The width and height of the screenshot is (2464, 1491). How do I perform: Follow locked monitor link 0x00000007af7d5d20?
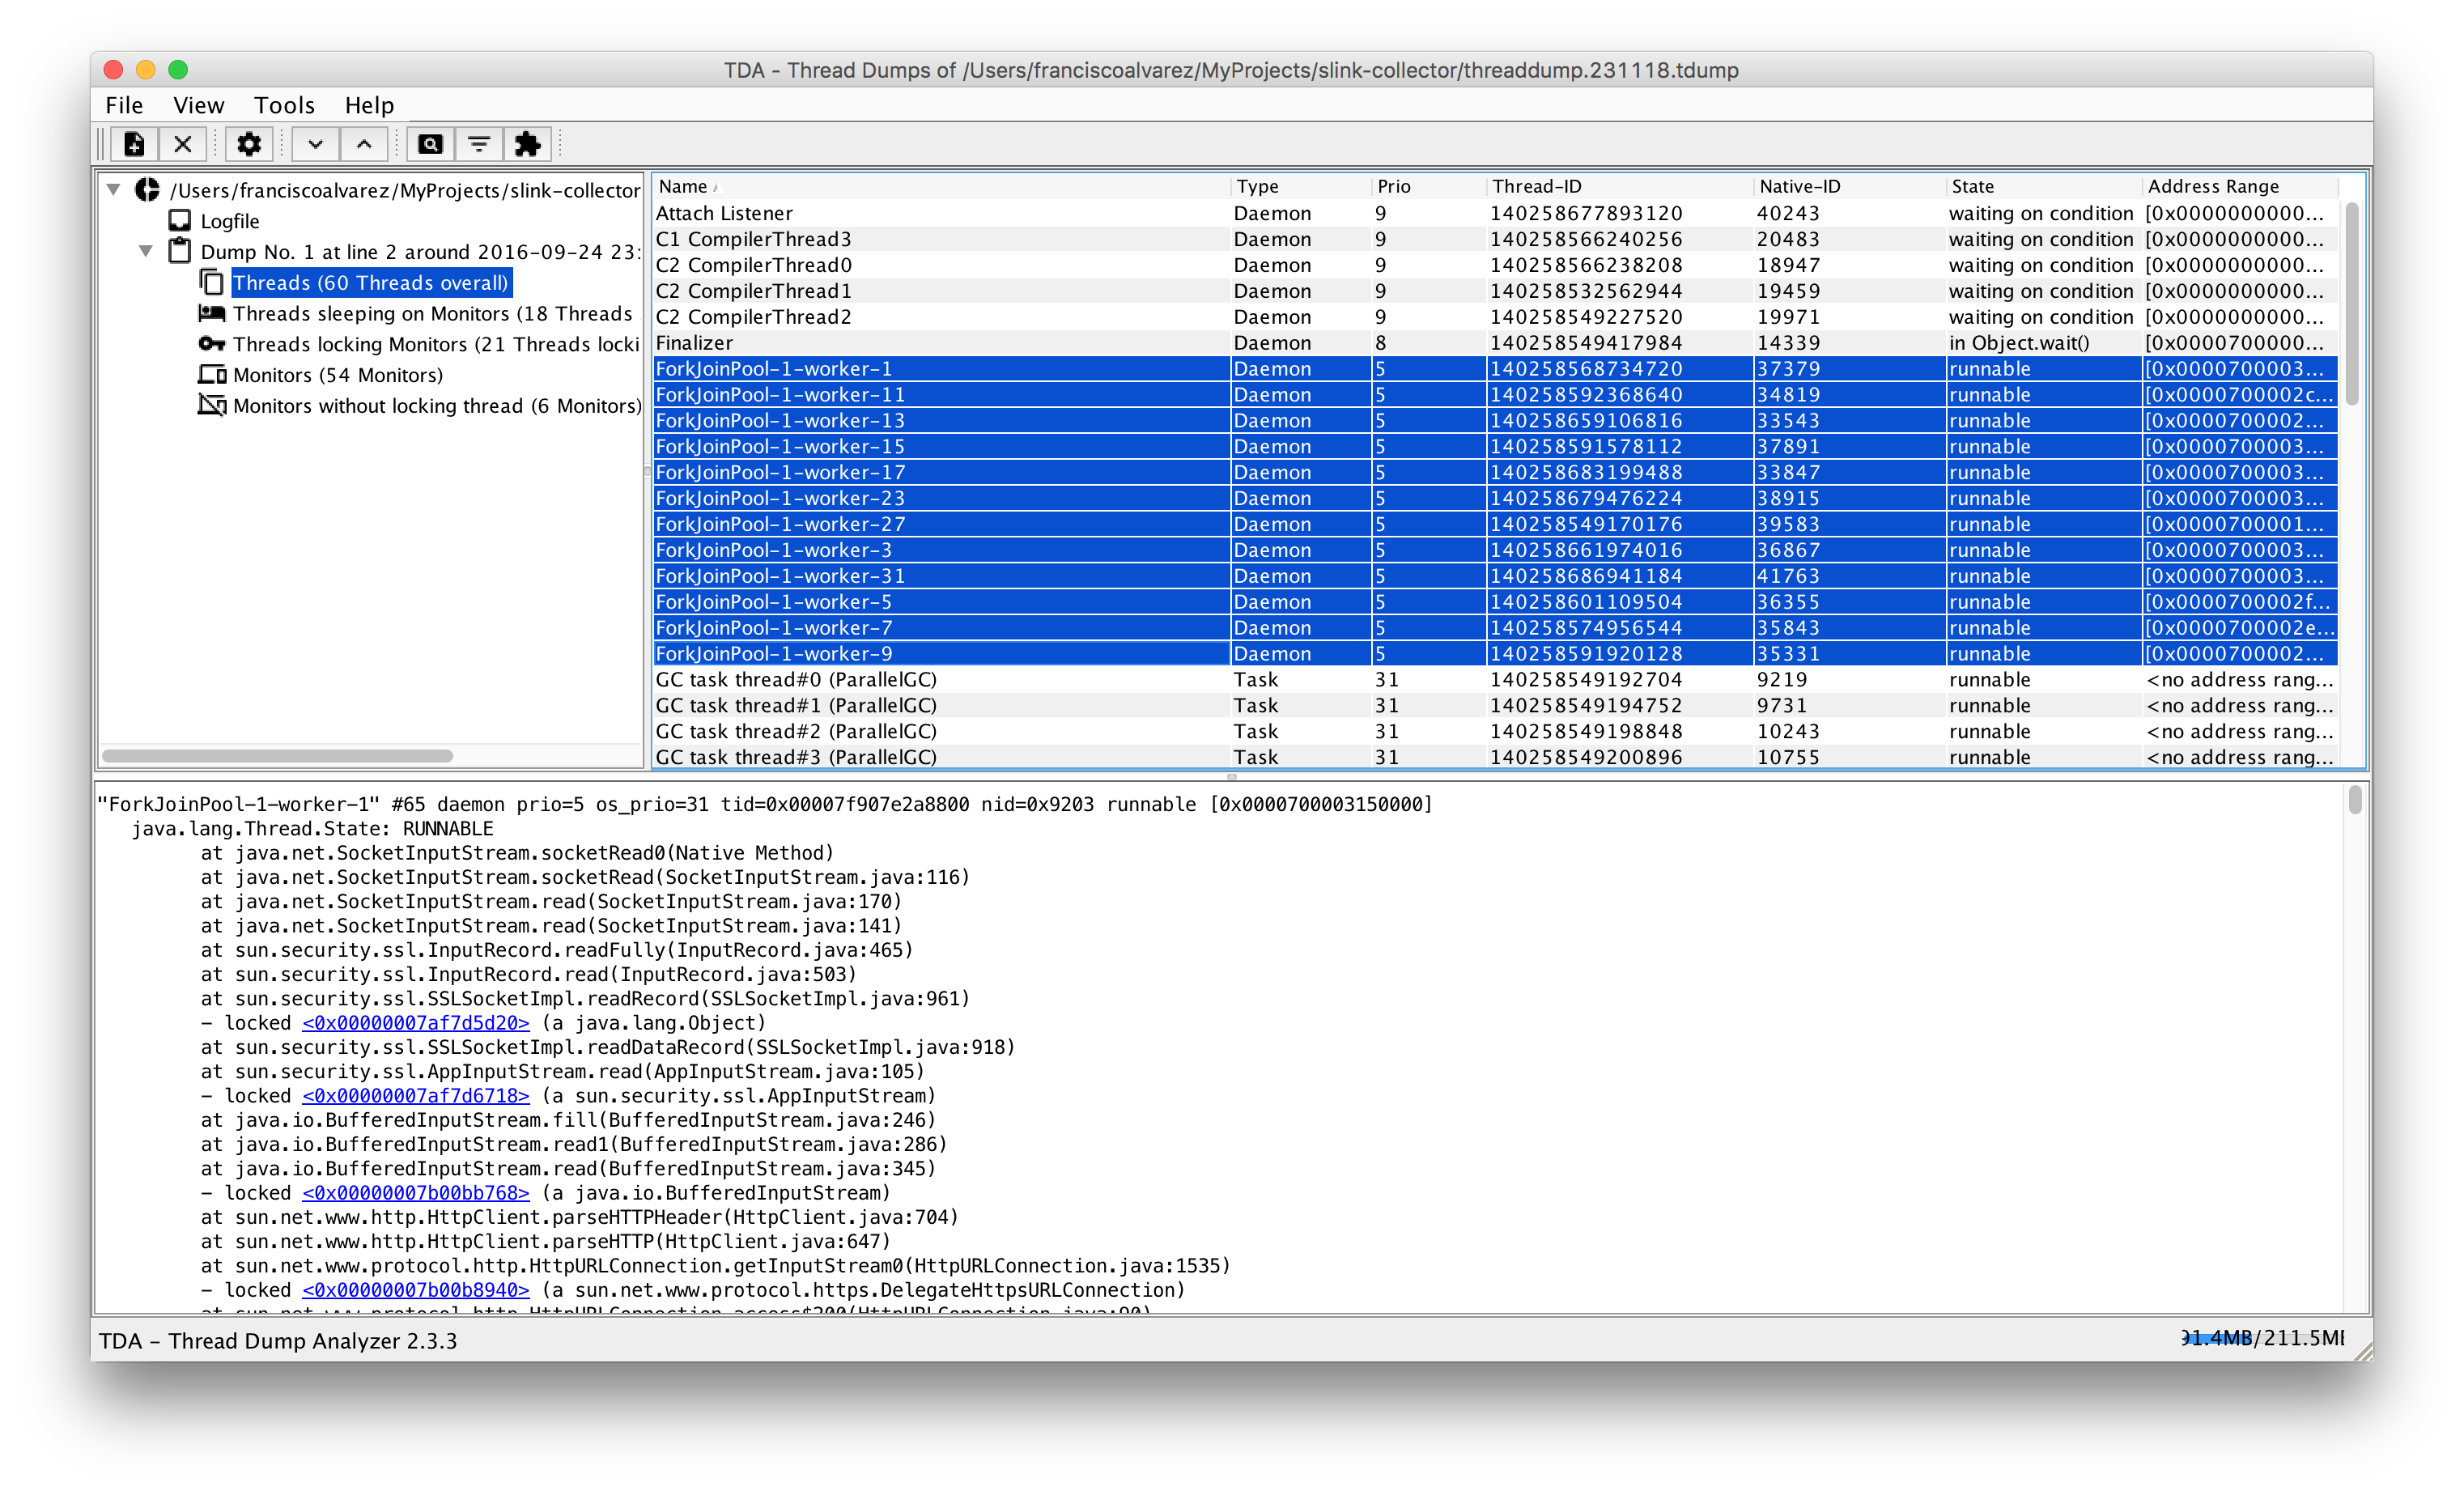click(416, 1023)
